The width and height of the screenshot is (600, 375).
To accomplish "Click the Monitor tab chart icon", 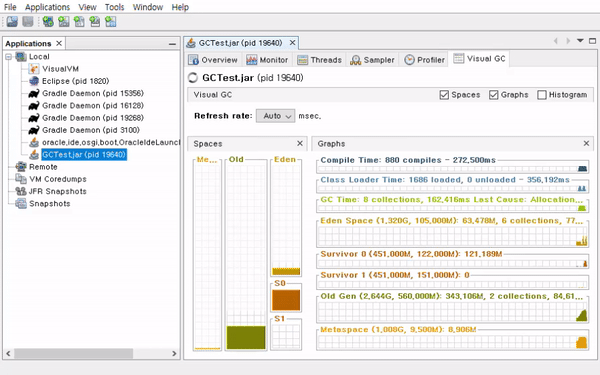I will (x=251, y=60).
